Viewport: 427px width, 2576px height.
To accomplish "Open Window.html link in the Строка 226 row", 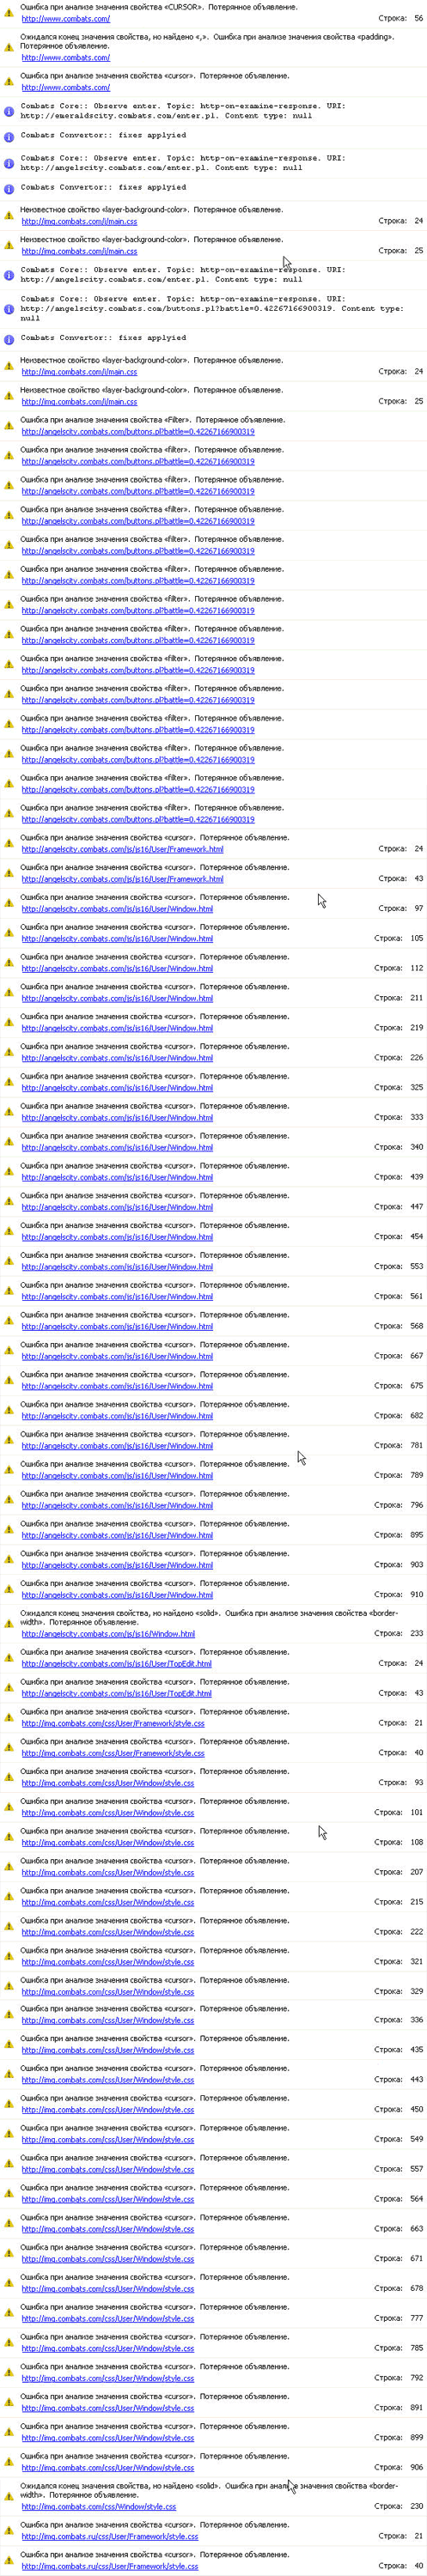I will pos(117,1058).
